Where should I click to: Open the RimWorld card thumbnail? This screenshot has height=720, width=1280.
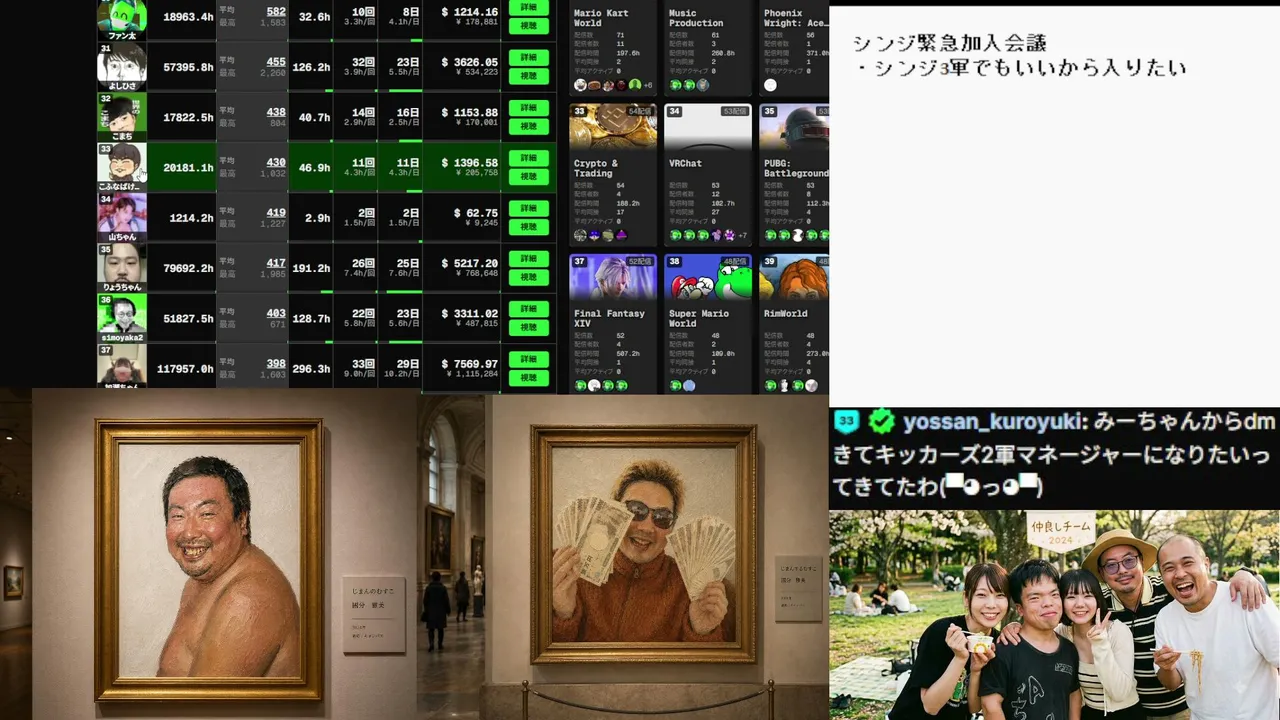[x=795, y=277]
